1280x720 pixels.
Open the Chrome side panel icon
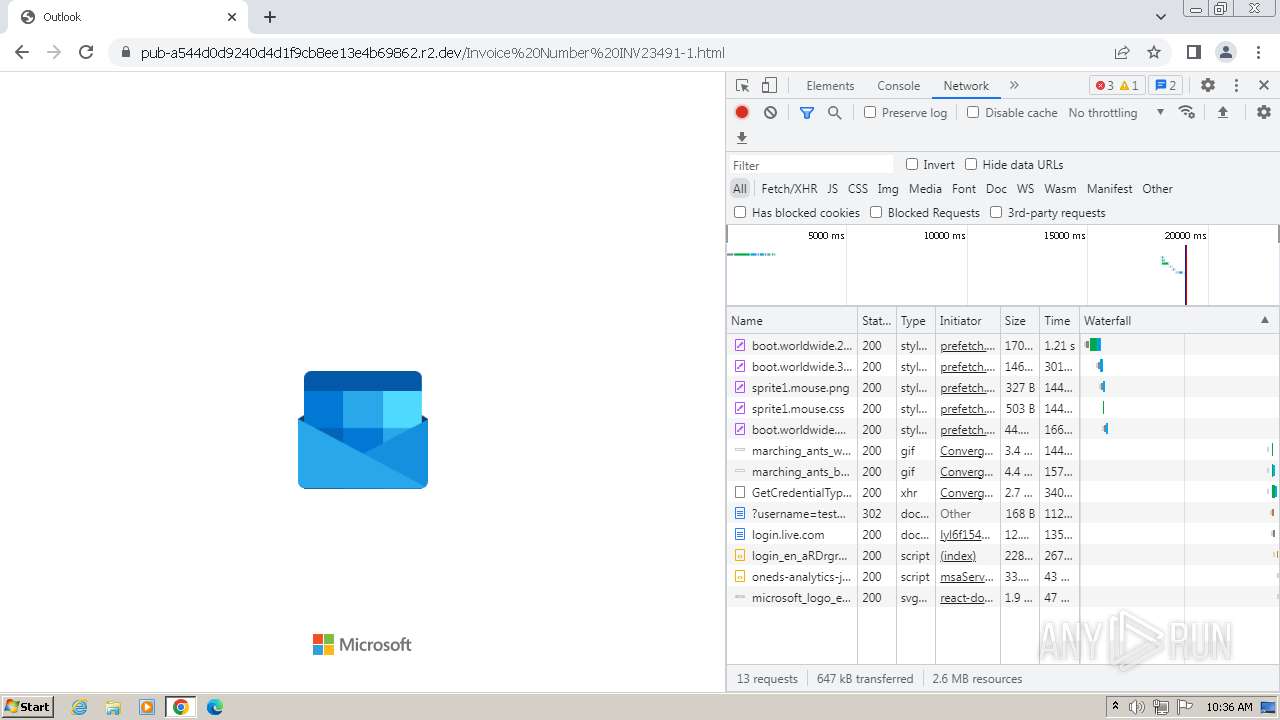(1194, 52)
